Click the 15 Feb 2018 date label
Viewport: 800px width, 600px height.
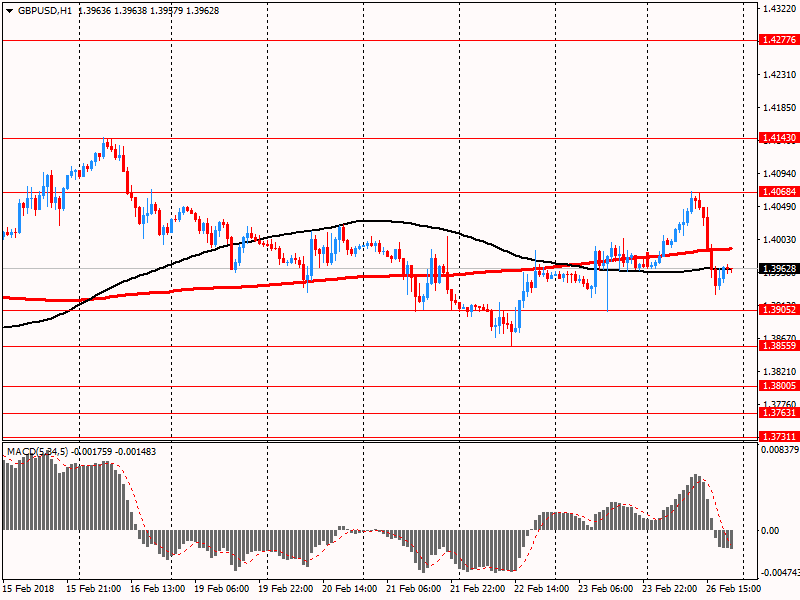29,590
